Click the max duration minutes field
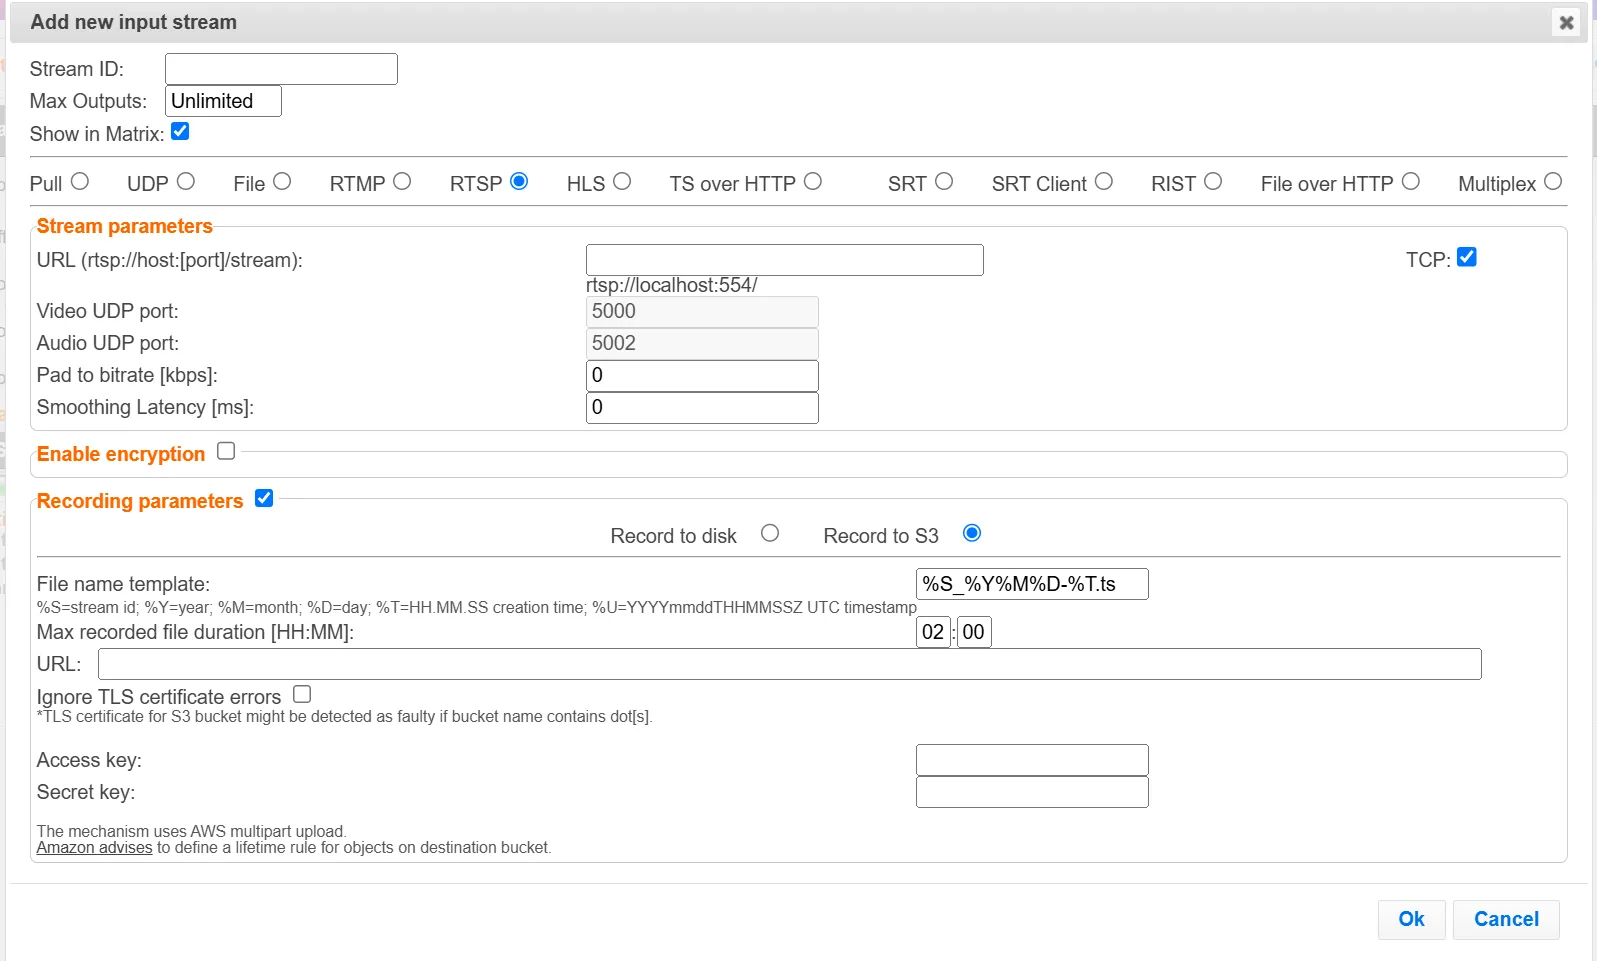1597x961 pixels. pos(974,632)
